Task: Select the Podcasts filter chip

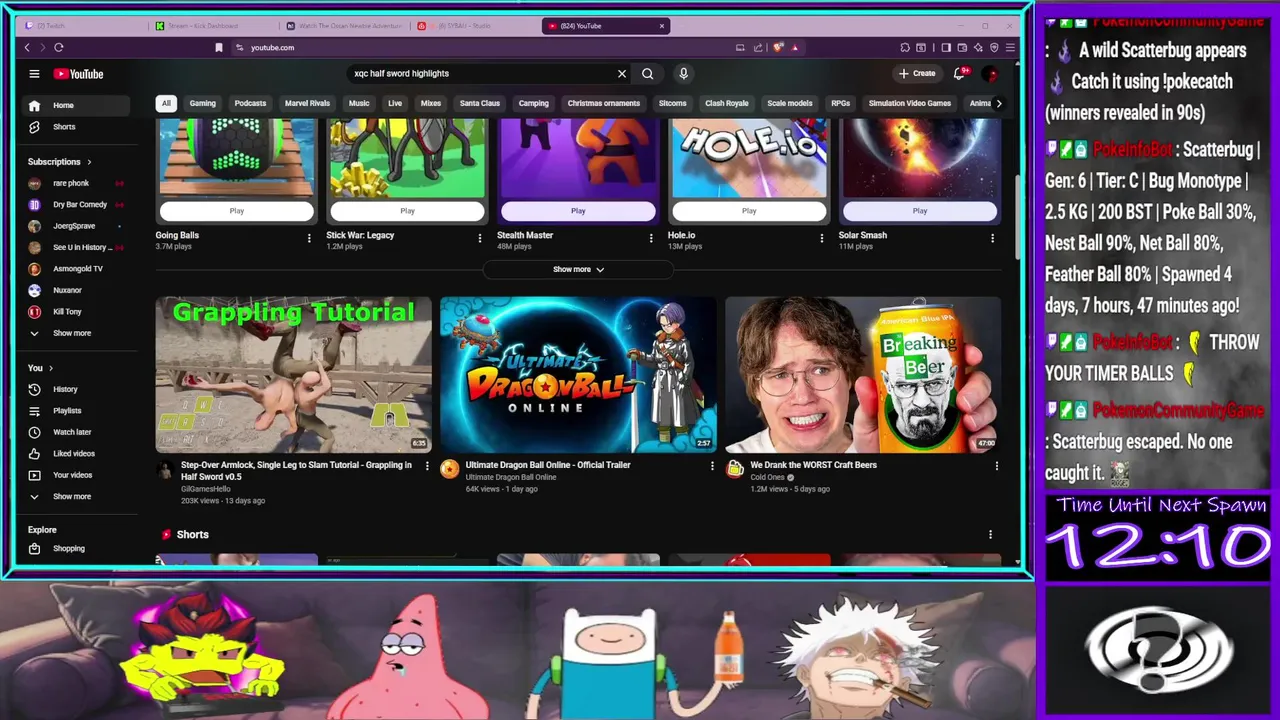Action: click(250, 103)
